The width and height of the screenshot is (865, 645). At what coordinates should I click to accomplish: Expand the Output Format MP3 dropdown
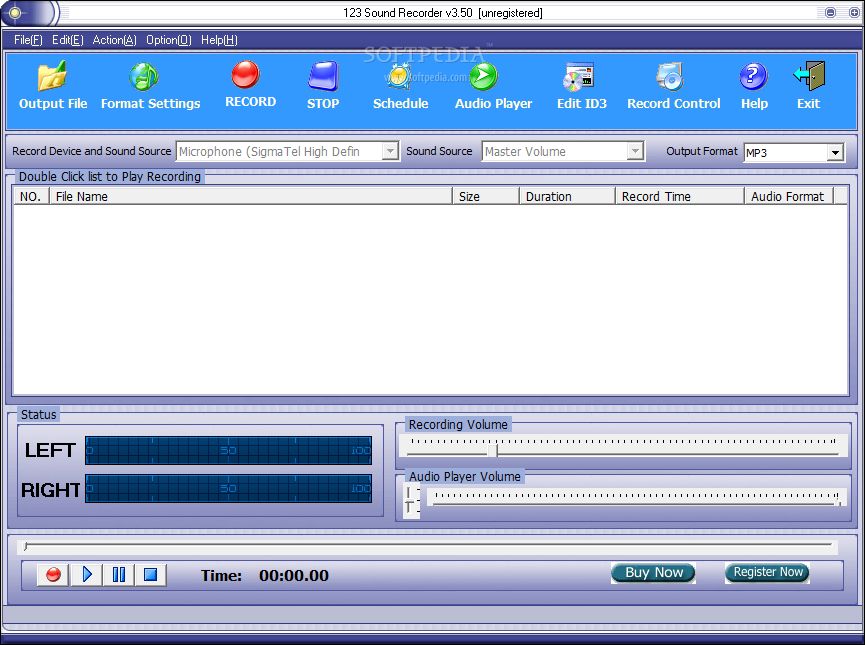(x=836, y=152)
